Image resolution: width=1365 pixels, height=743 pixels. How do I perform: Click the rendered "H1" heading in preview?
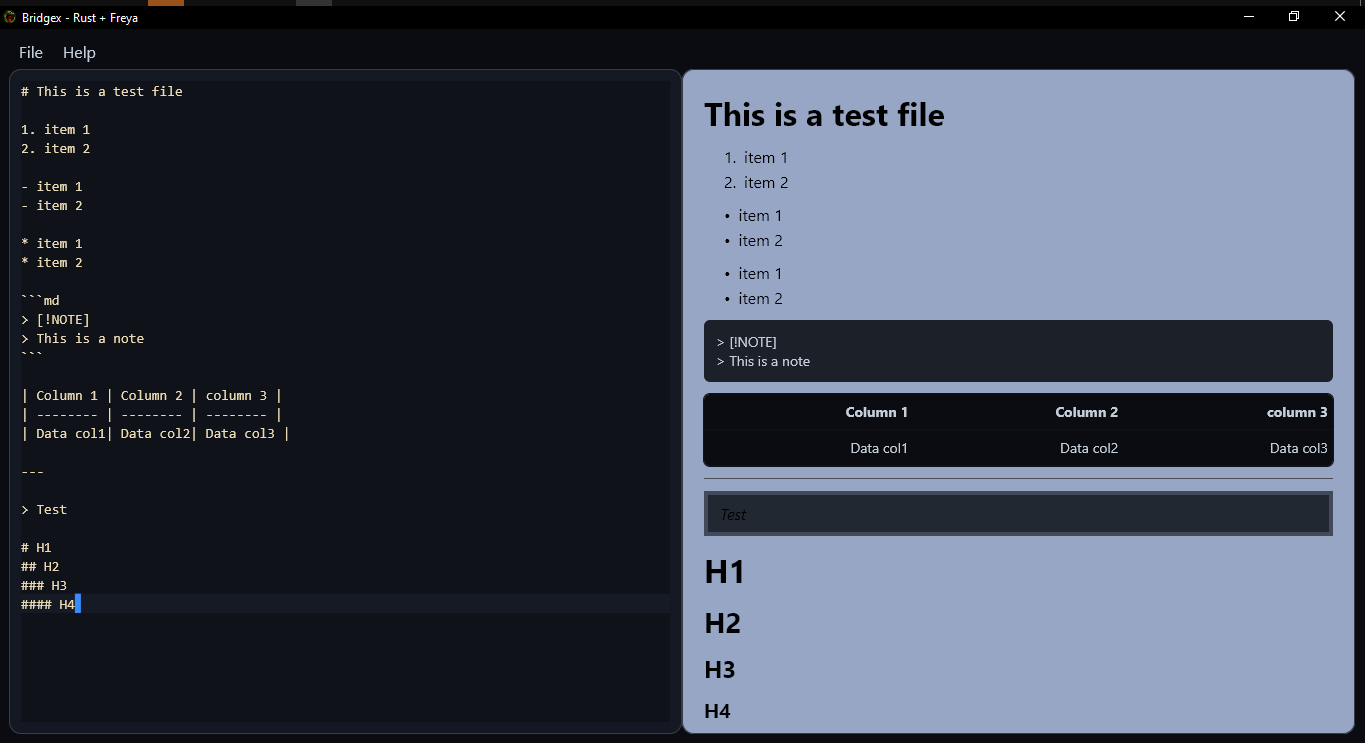coord(725,572)
